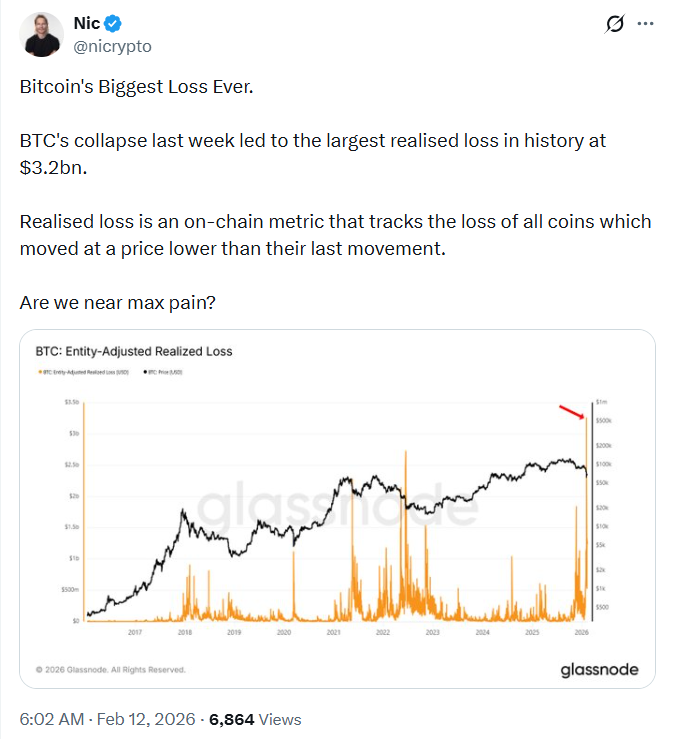The width and height of the screenshot is (673, 739).
Task: Click the 2021 label on the chart axis
Action: pyautogui.click(x=332, y=632)
